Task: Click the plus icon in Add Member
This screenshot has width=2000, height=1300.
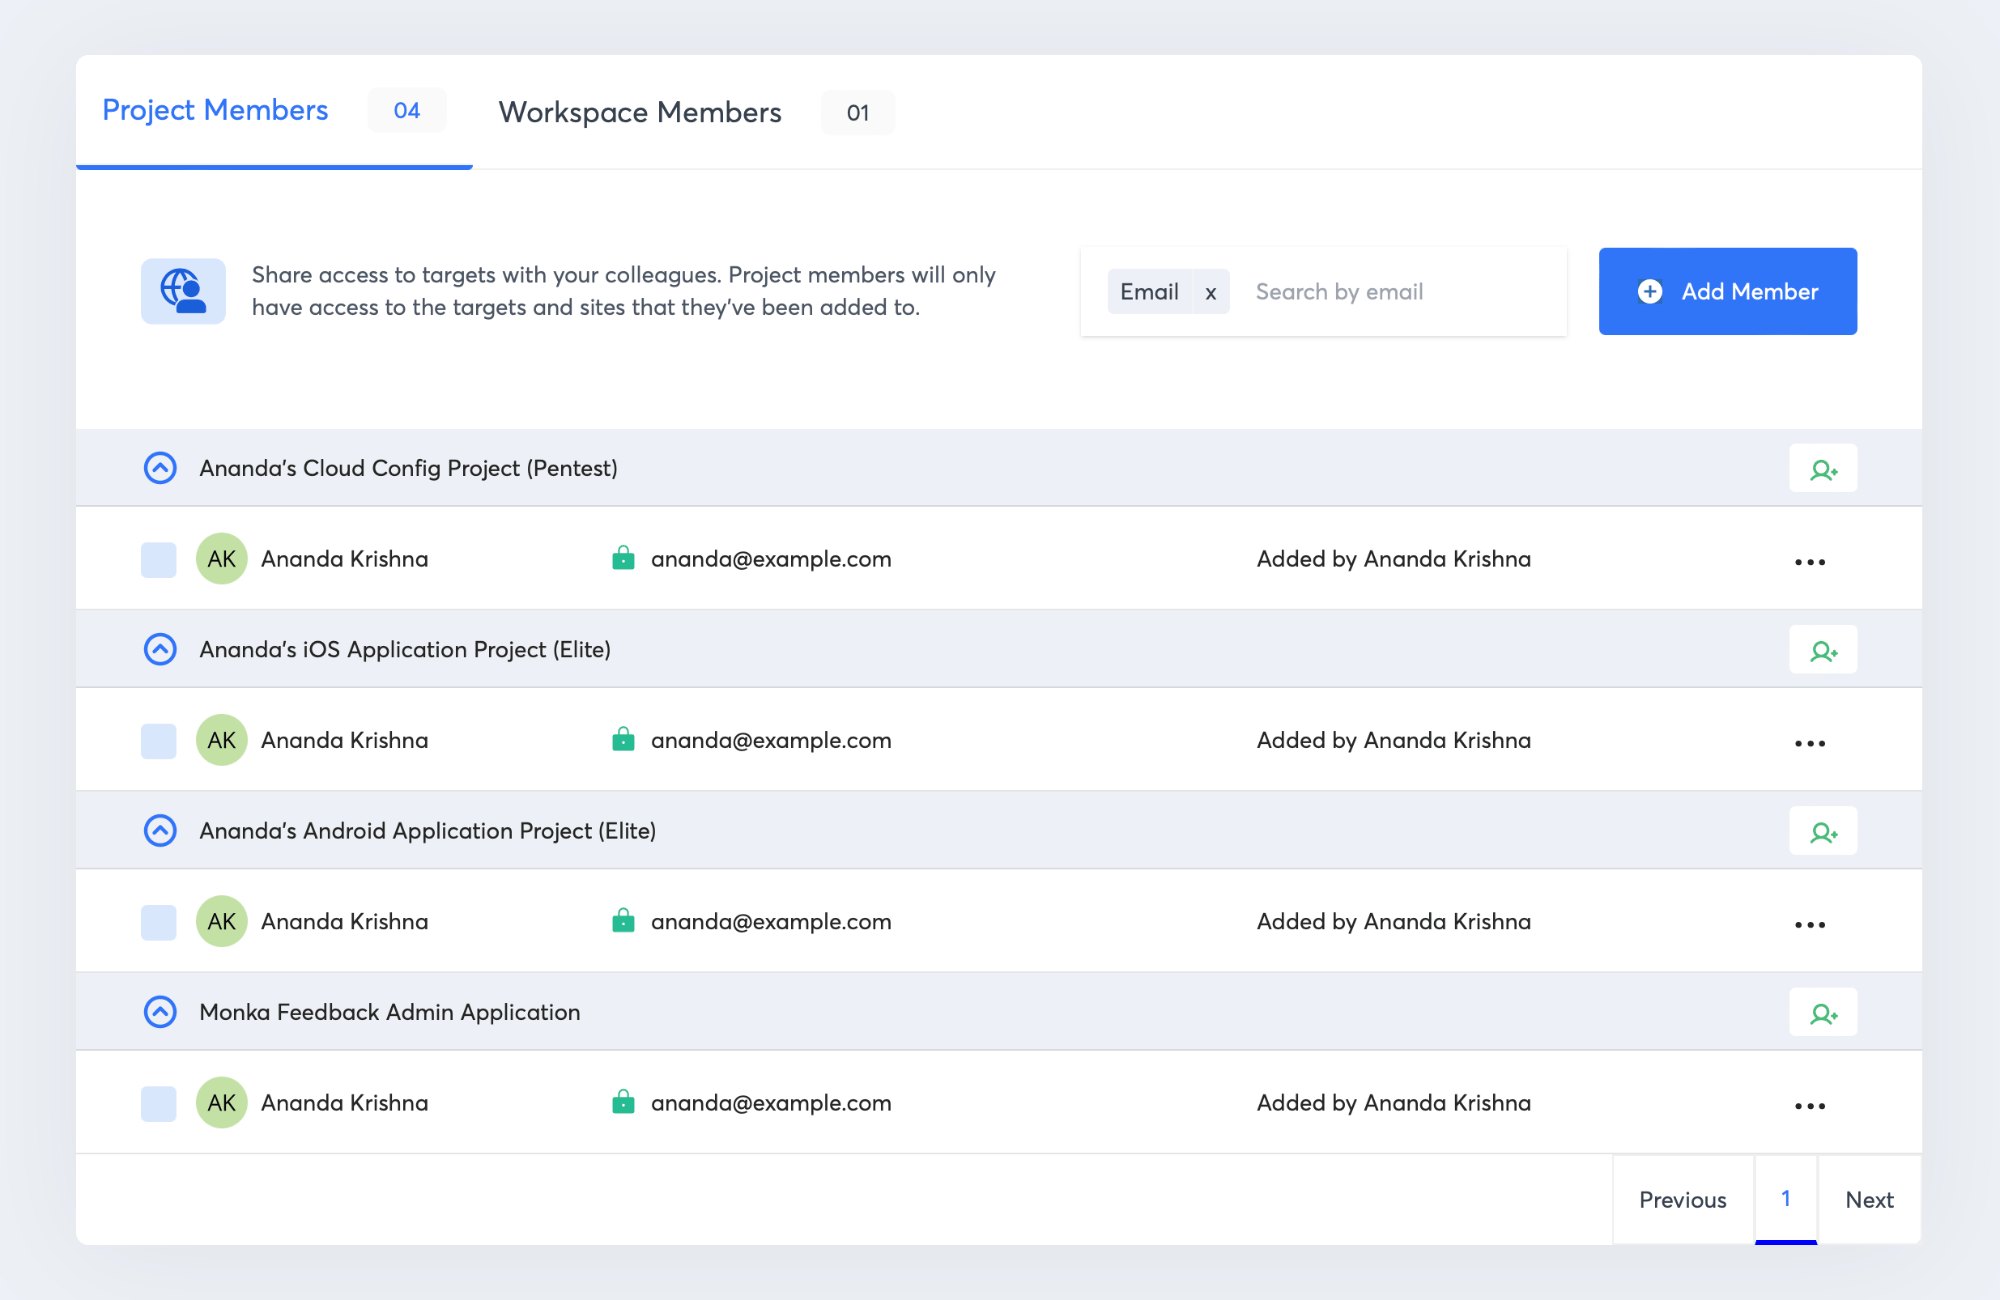Action: click(x=1650, y=291)
